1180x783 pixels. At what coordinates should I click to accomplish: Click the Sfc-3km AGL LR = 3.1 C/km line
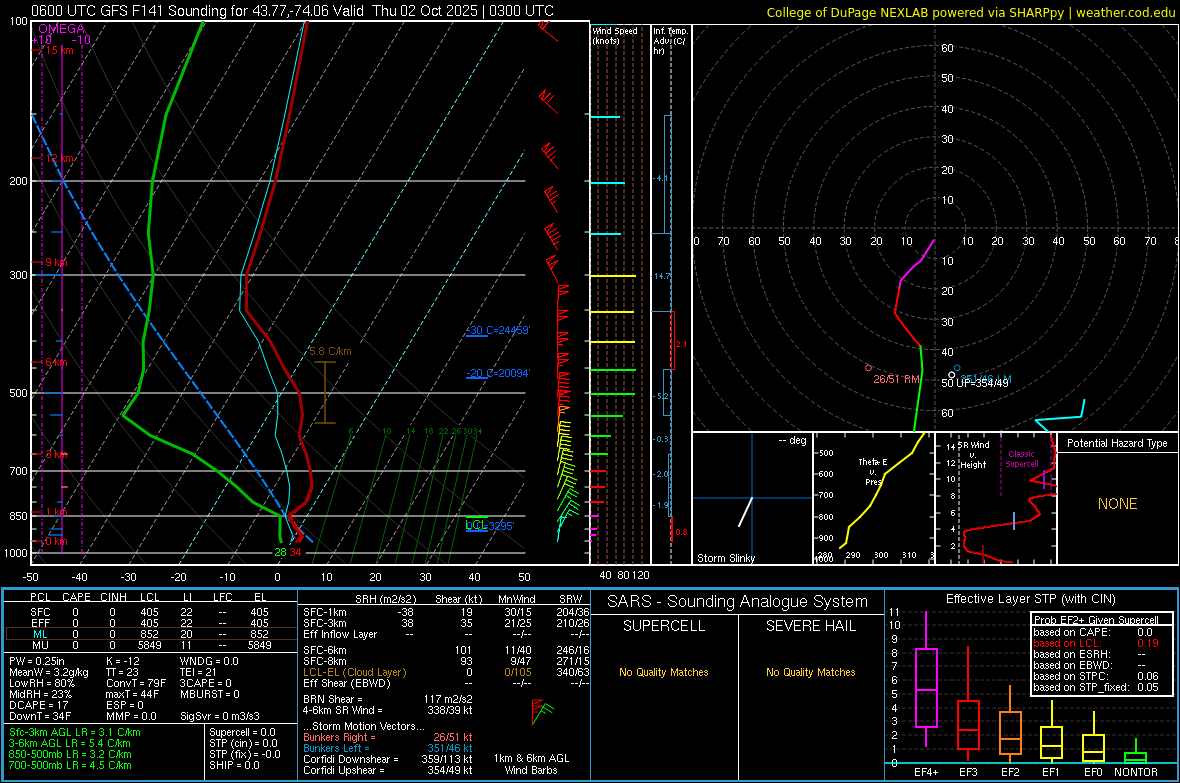75,732
